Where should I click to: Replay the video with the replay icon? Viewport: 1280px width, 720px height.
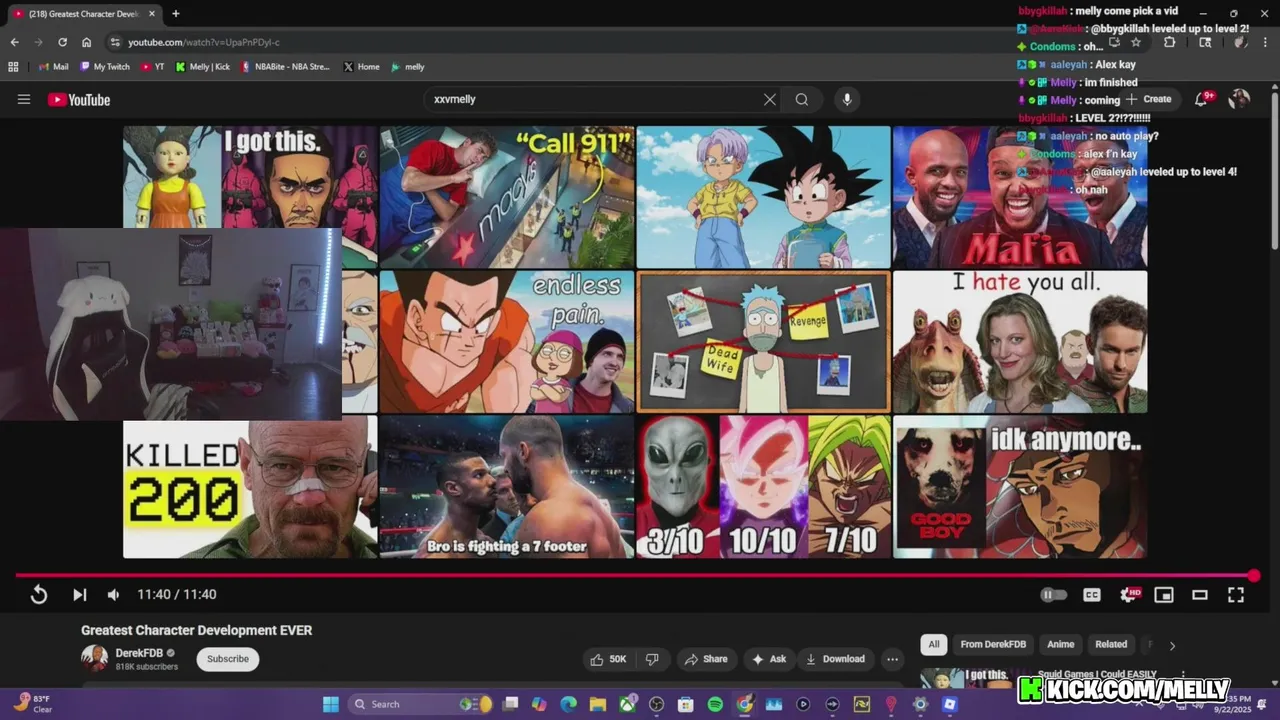coord(38,595)
